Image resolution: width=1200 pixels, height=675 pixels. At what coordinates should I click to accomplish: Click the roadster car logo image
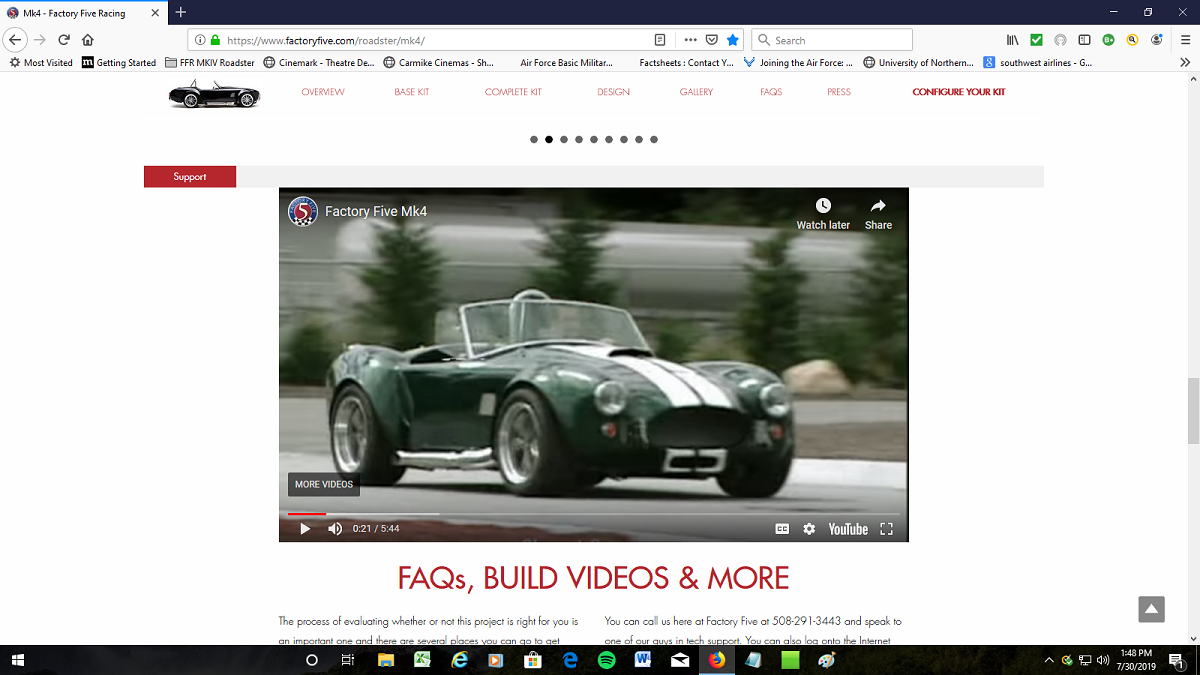point(214,94)
